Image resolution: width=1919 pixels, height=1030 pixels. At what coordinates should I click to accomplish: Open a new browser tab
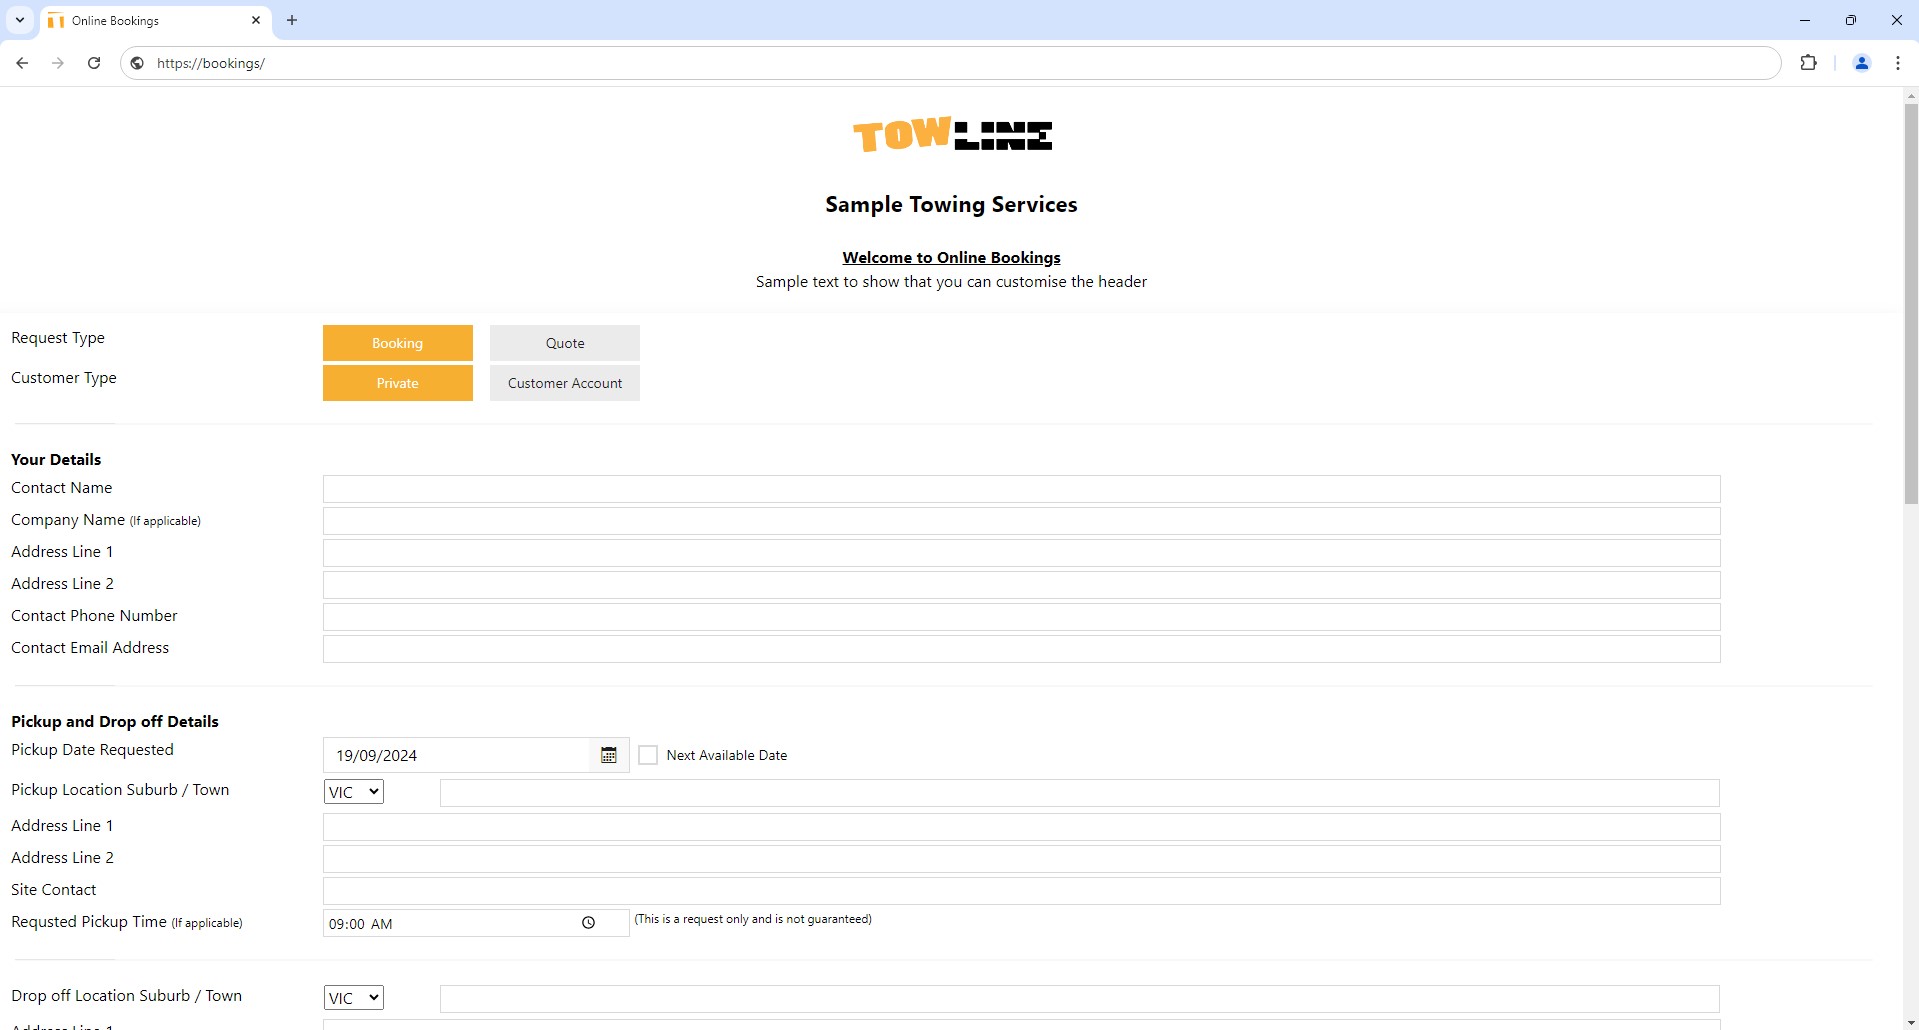tap(292, 20)
